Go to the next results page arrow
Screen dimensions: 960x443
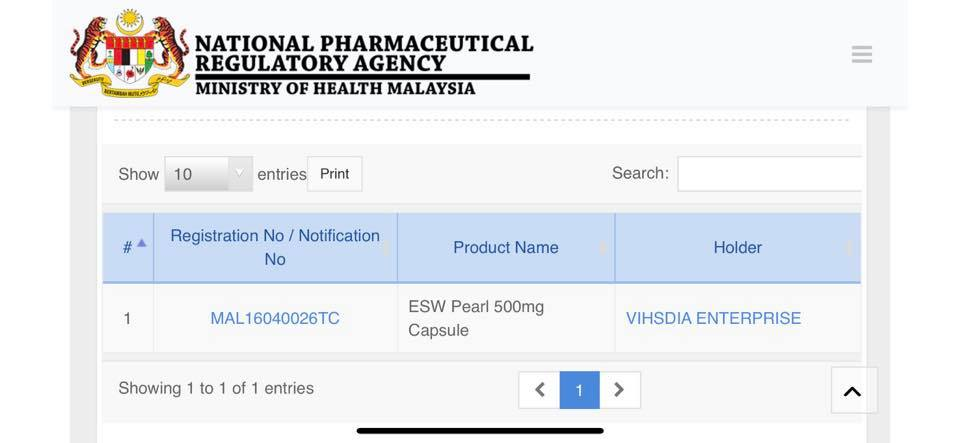click(x=619, y=390)
